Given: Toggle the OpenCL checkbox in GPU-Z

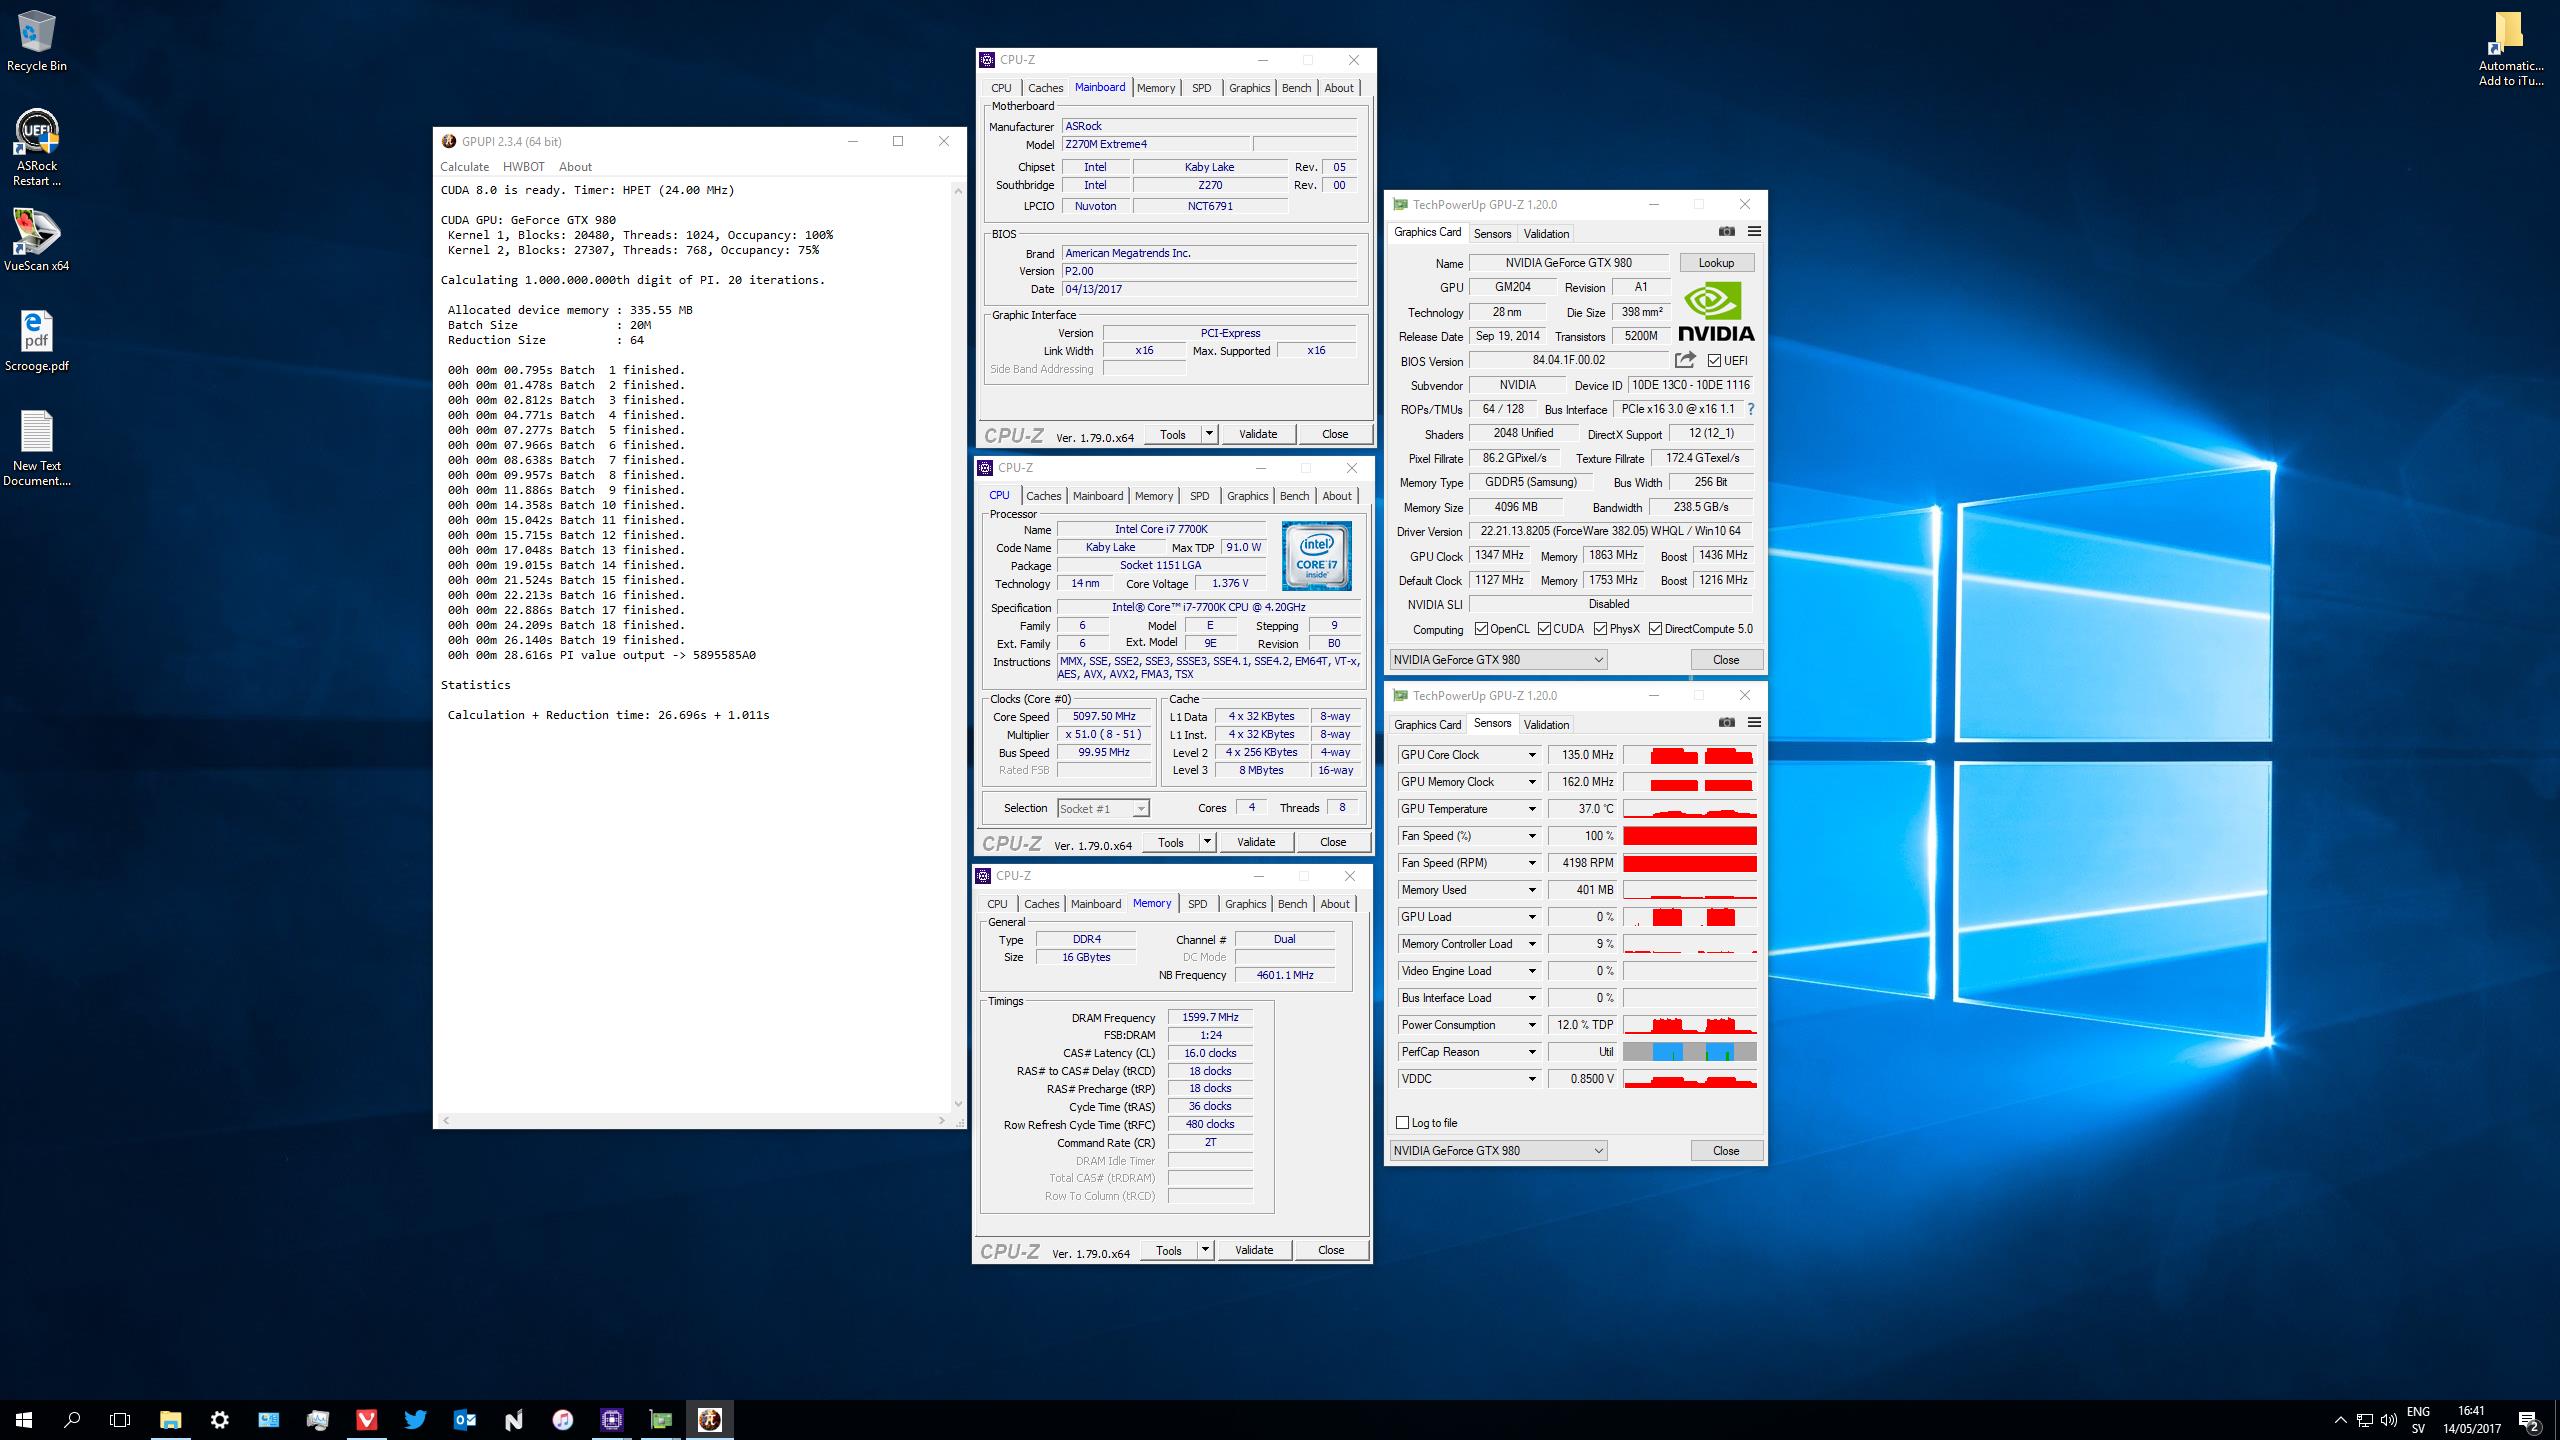Looking at the screenshot, I should tap(1482, 629).
